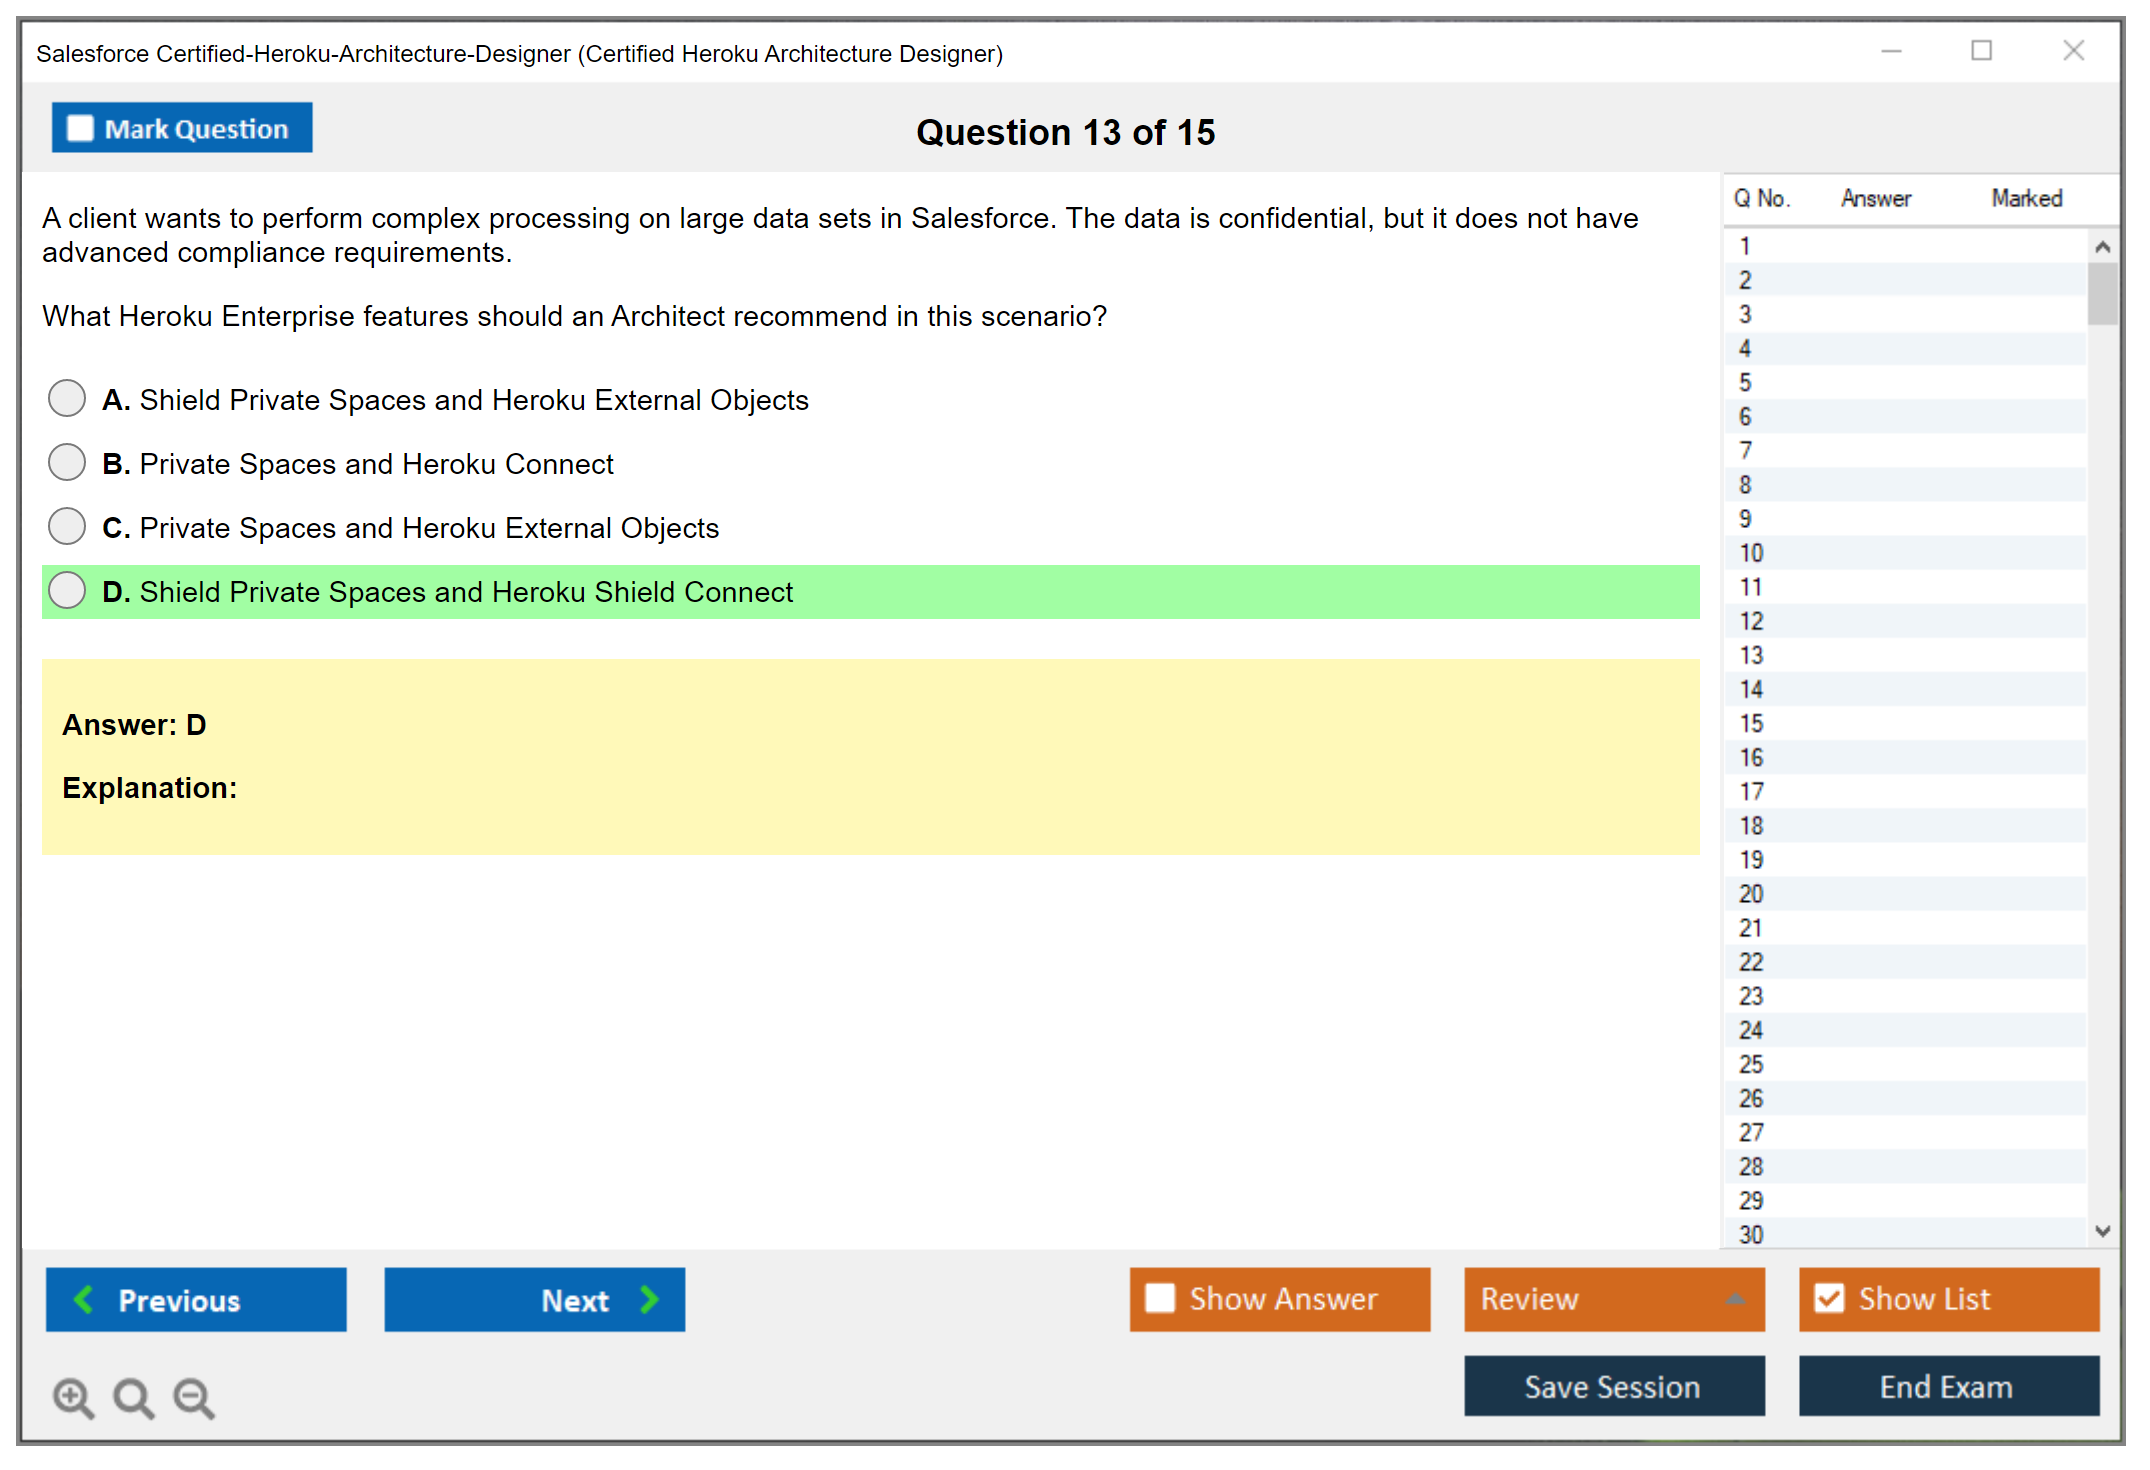Image resolution: width=2150 pixels, height=1470 pixels.
Task: Click the reset zoom magnifier icon
Action: (132, 1397)
